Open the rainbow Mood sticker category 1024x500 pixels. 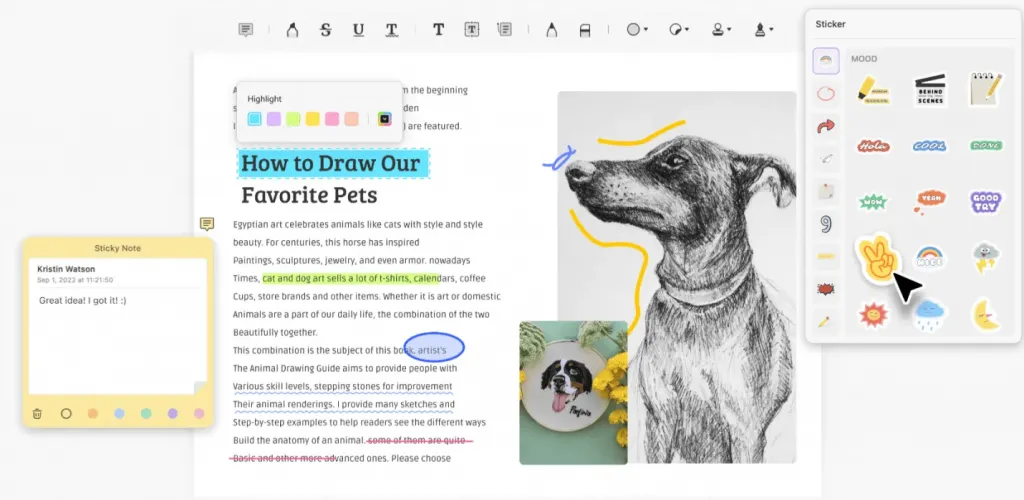tap(826, 61)
